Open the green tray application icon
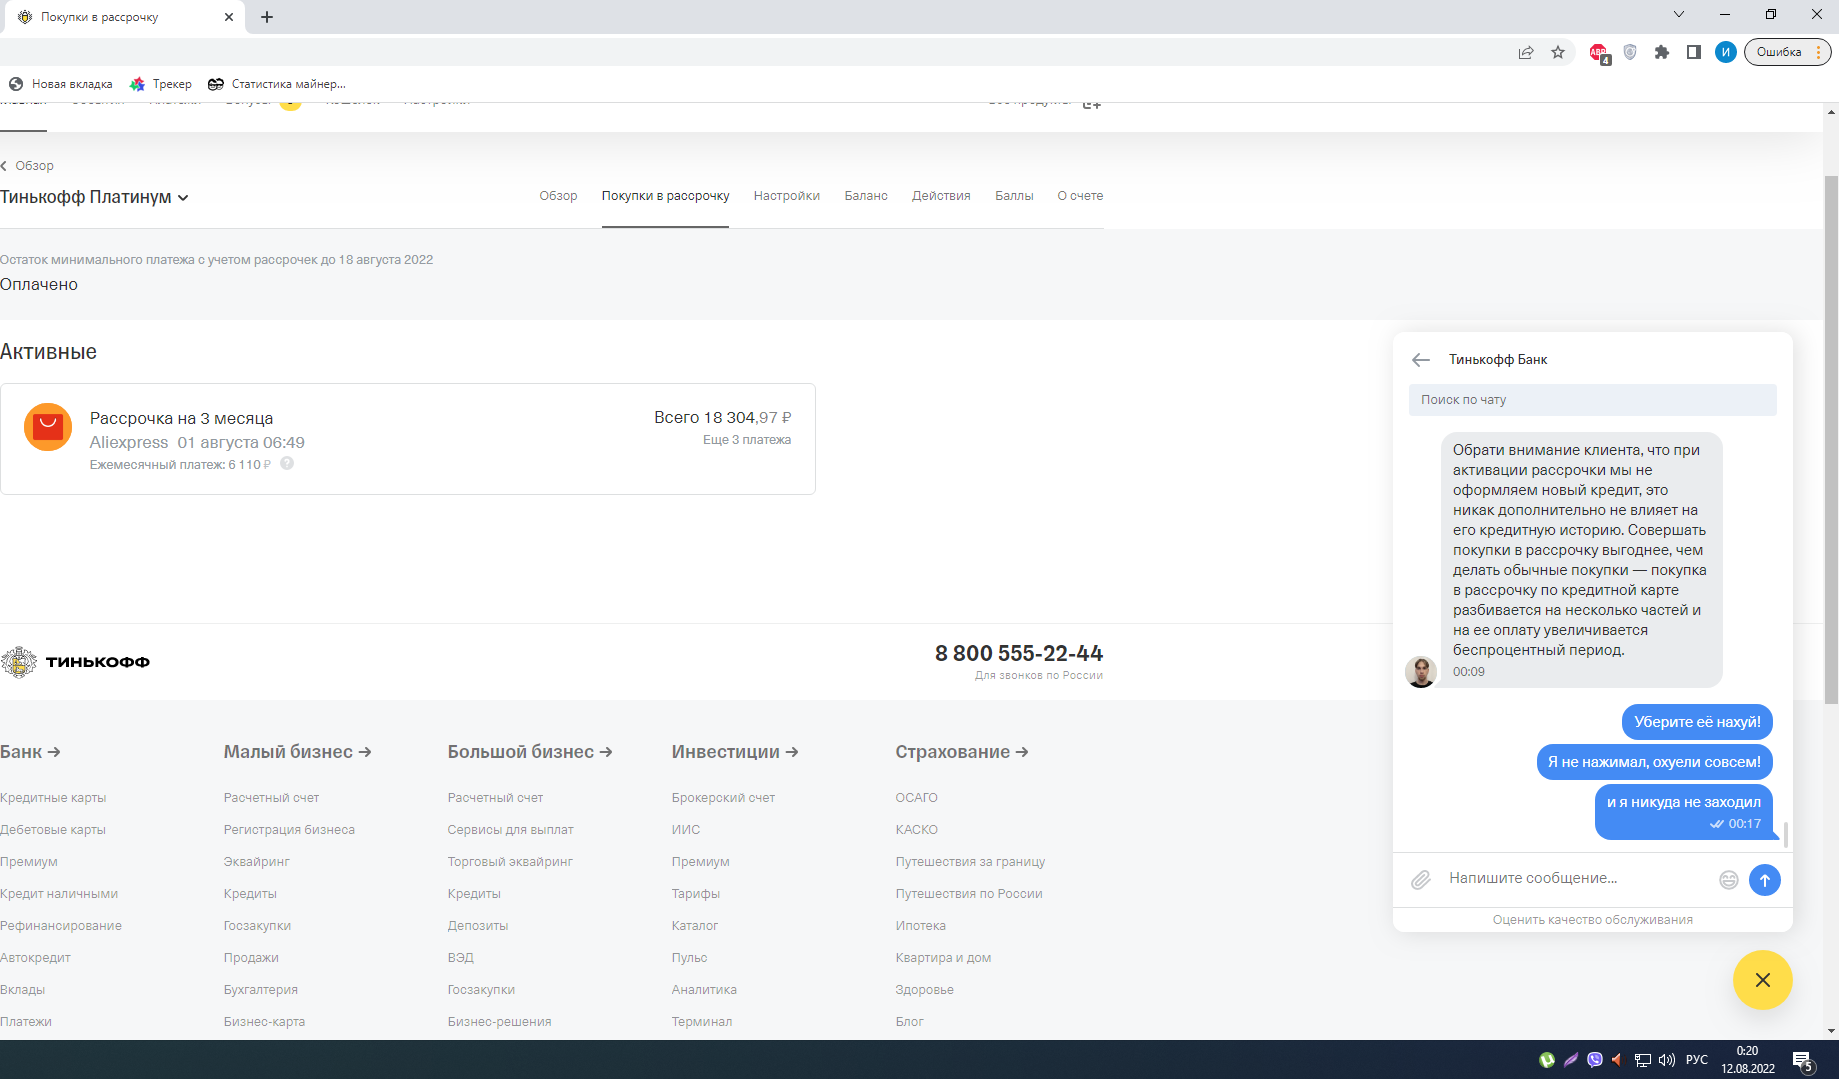This screenshot has height=1079, width=1839. [1547, 1060]
